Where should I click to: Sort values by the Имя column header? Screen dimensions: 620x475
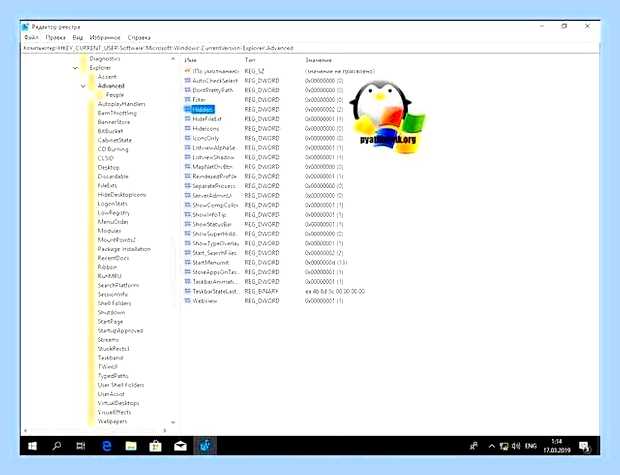pyautogui.click(x=191, y=60)
